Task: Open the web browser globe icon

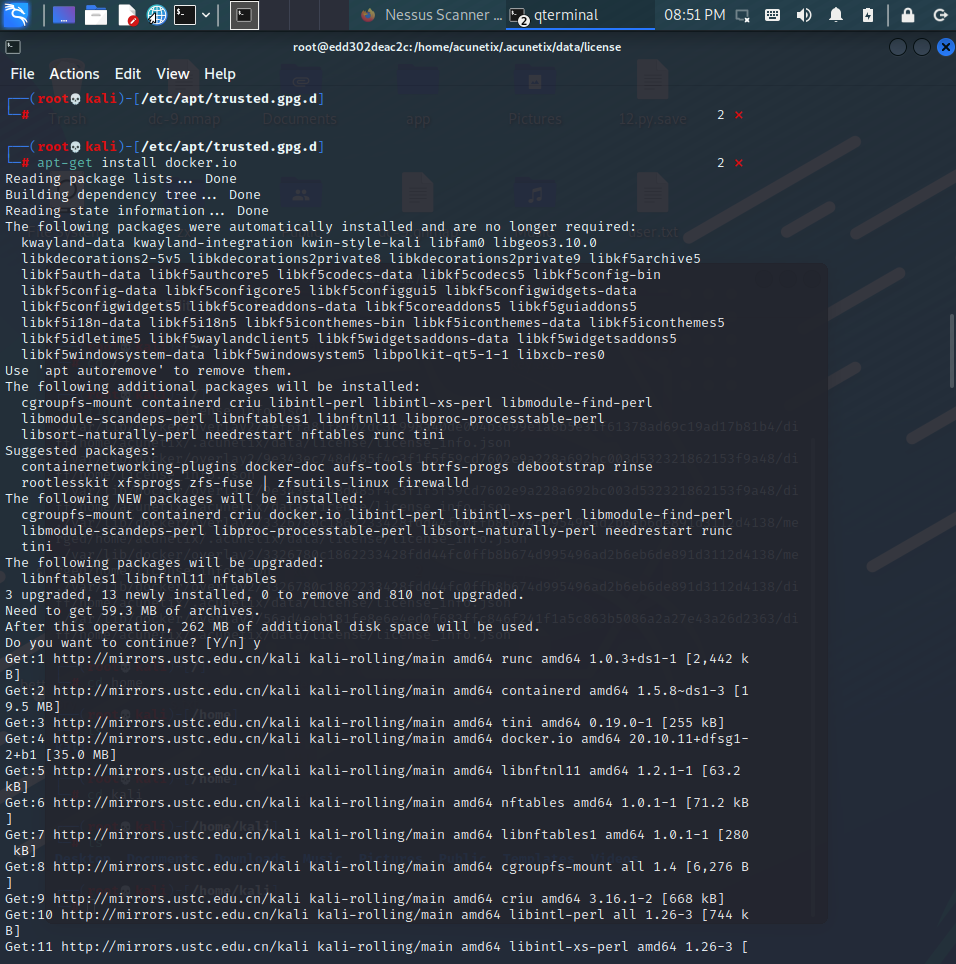Action: [155, 14]
